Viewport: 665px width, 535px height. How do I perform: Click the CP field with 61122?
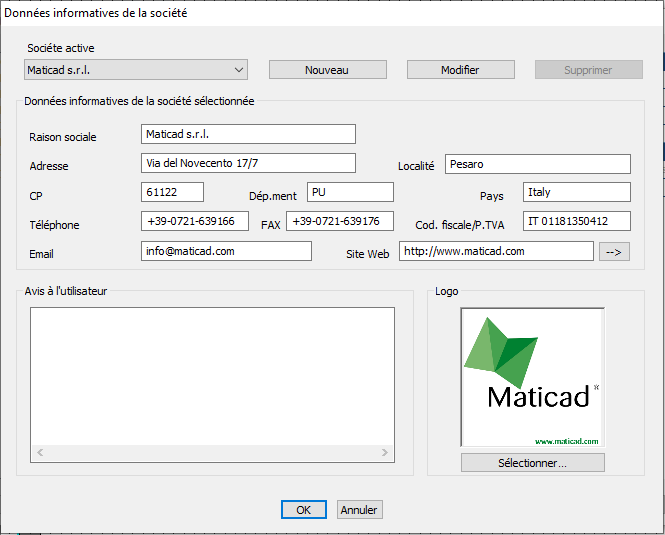172,192
